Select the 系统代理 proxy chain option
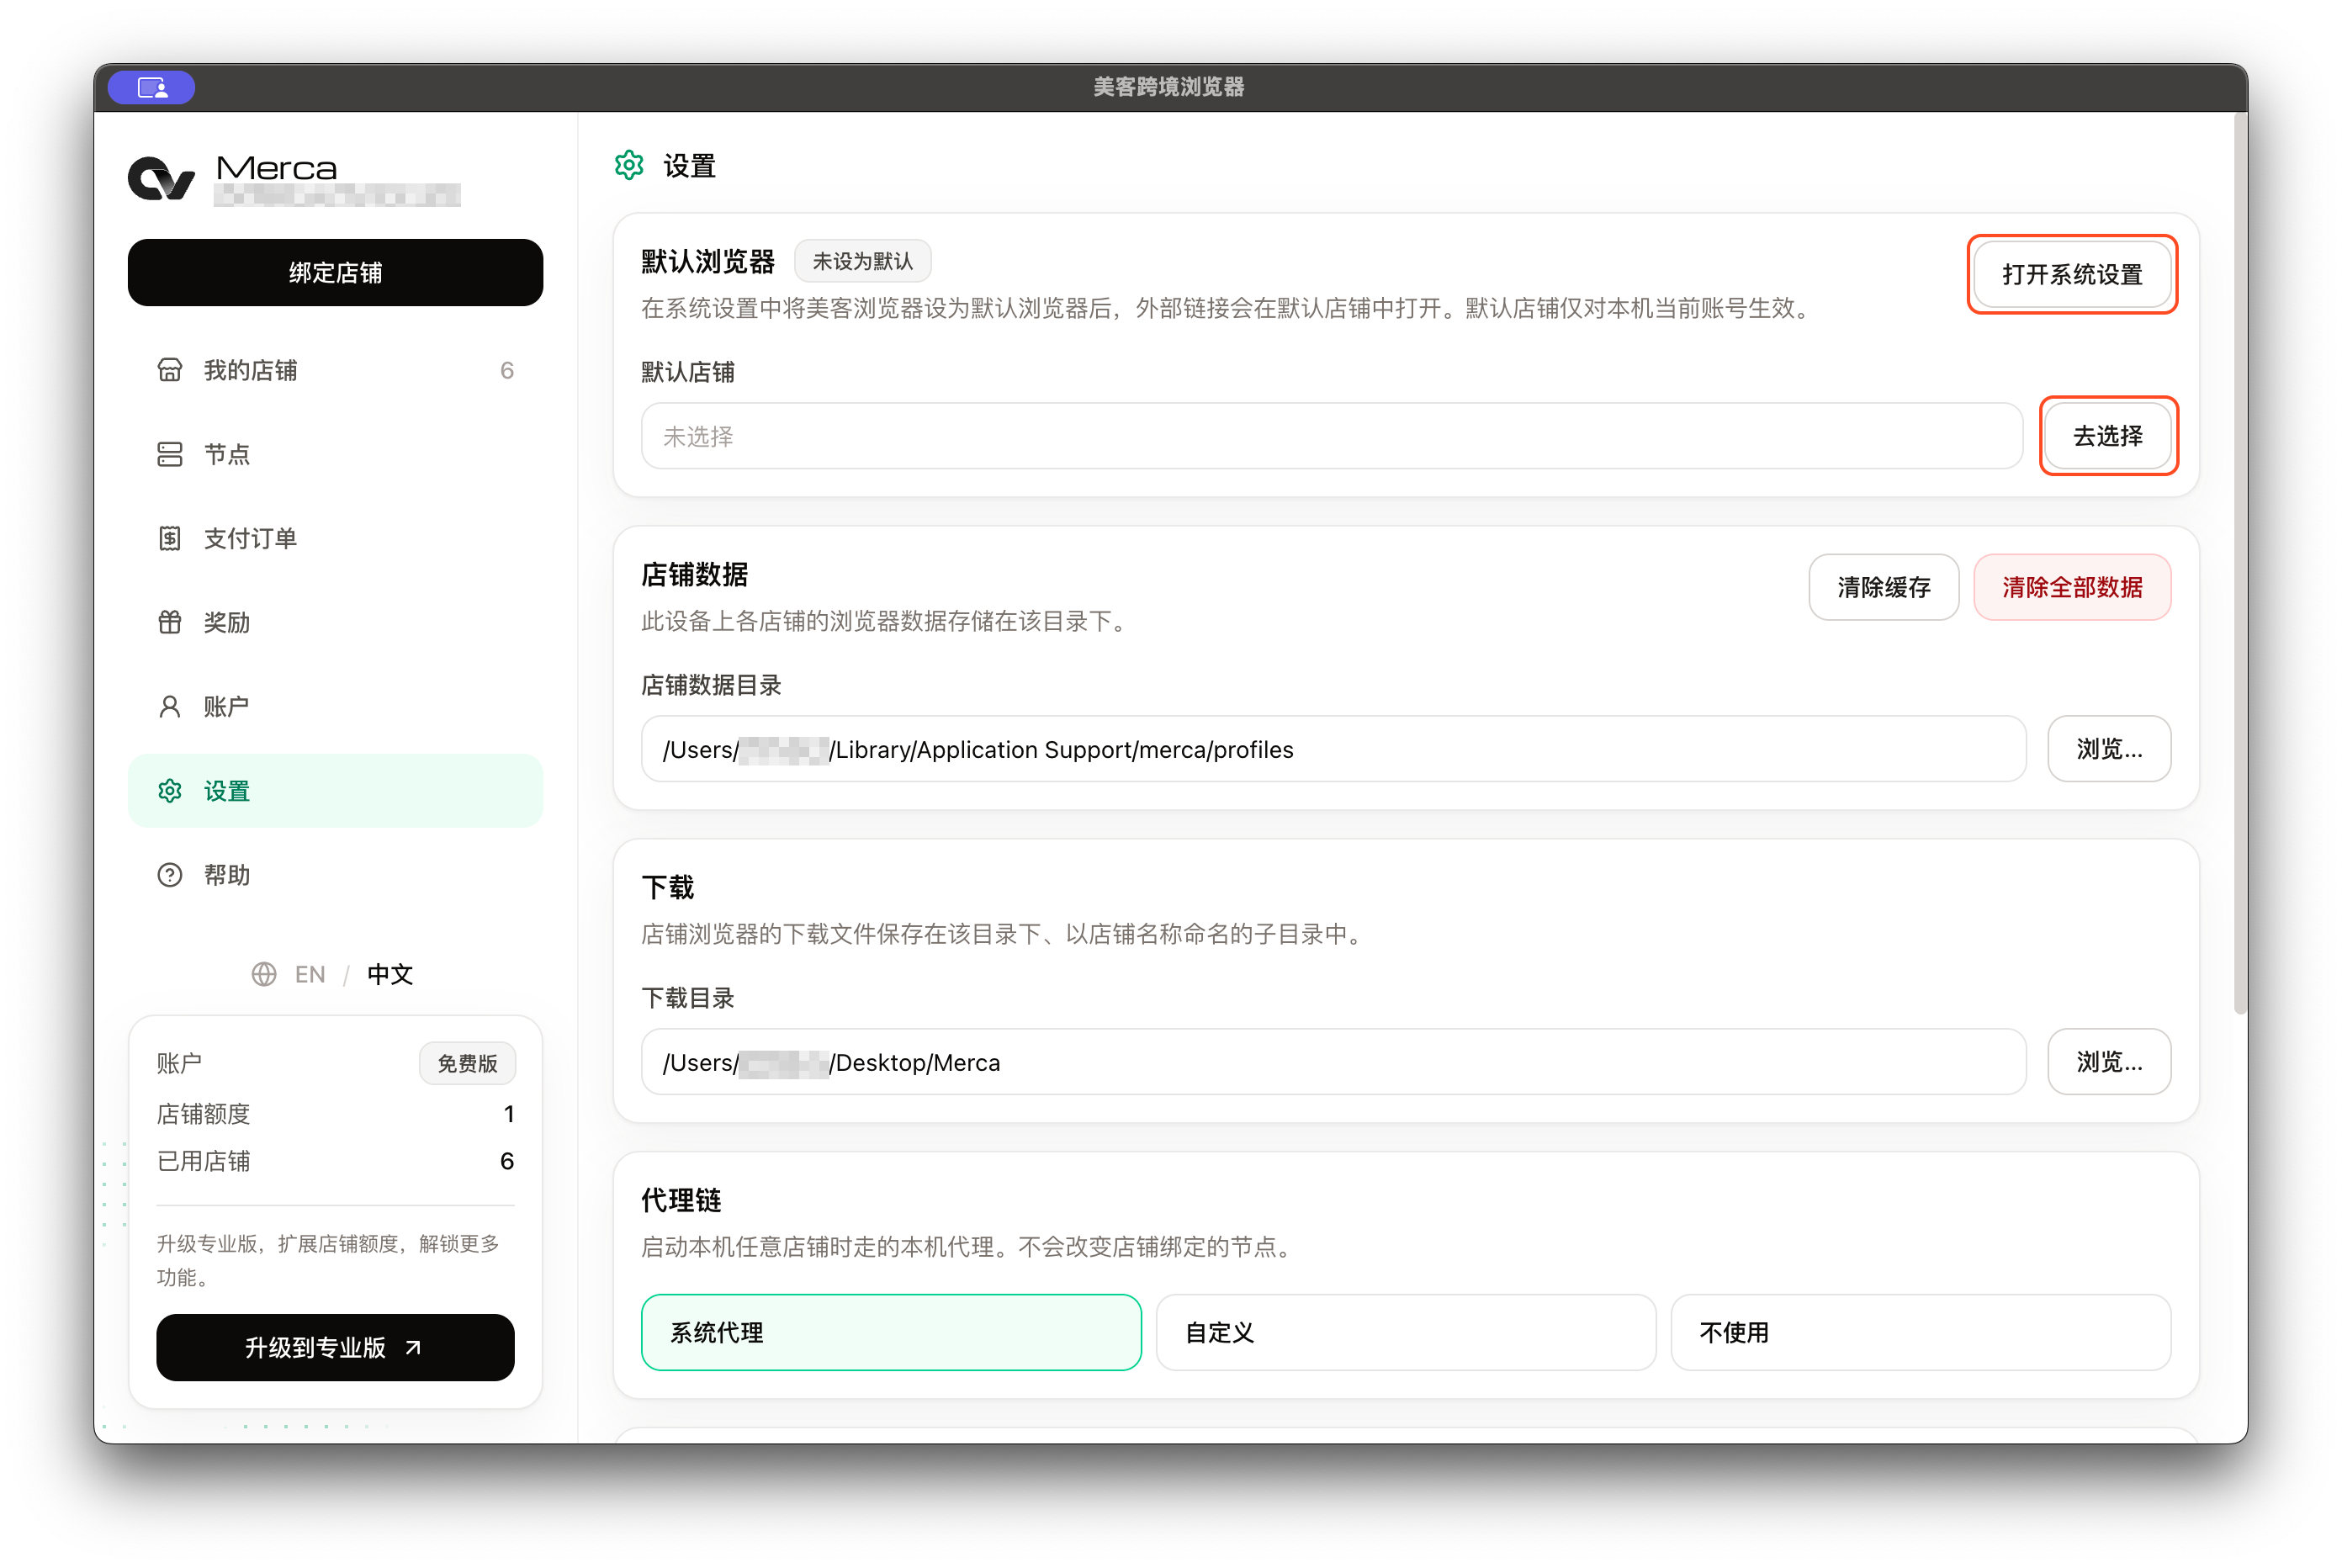The height and width of the screenshot is (1568, 2342). click(x=891, y=1332)
